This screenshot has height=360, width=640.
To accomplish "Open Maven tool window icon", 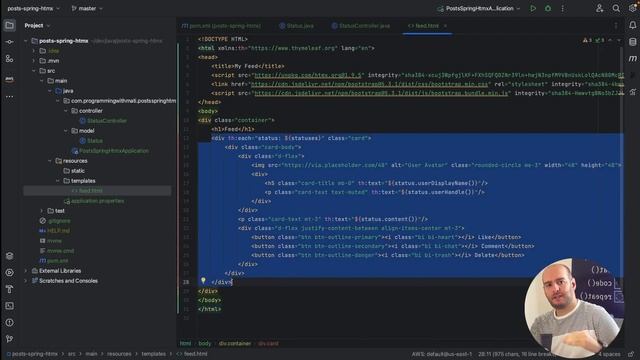I will [633, 59].
